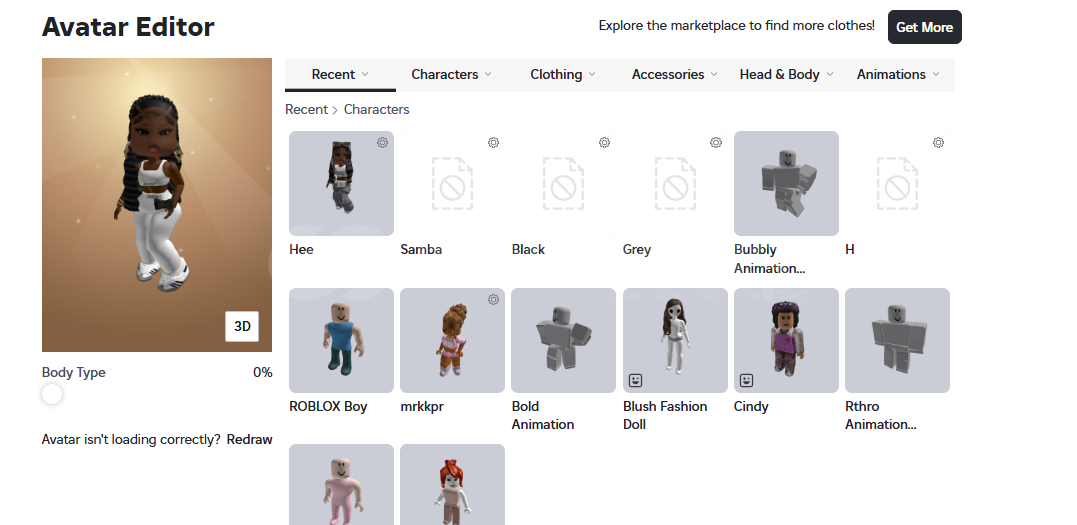Click Recent in the breadcrumb

[x=306, y=109]
